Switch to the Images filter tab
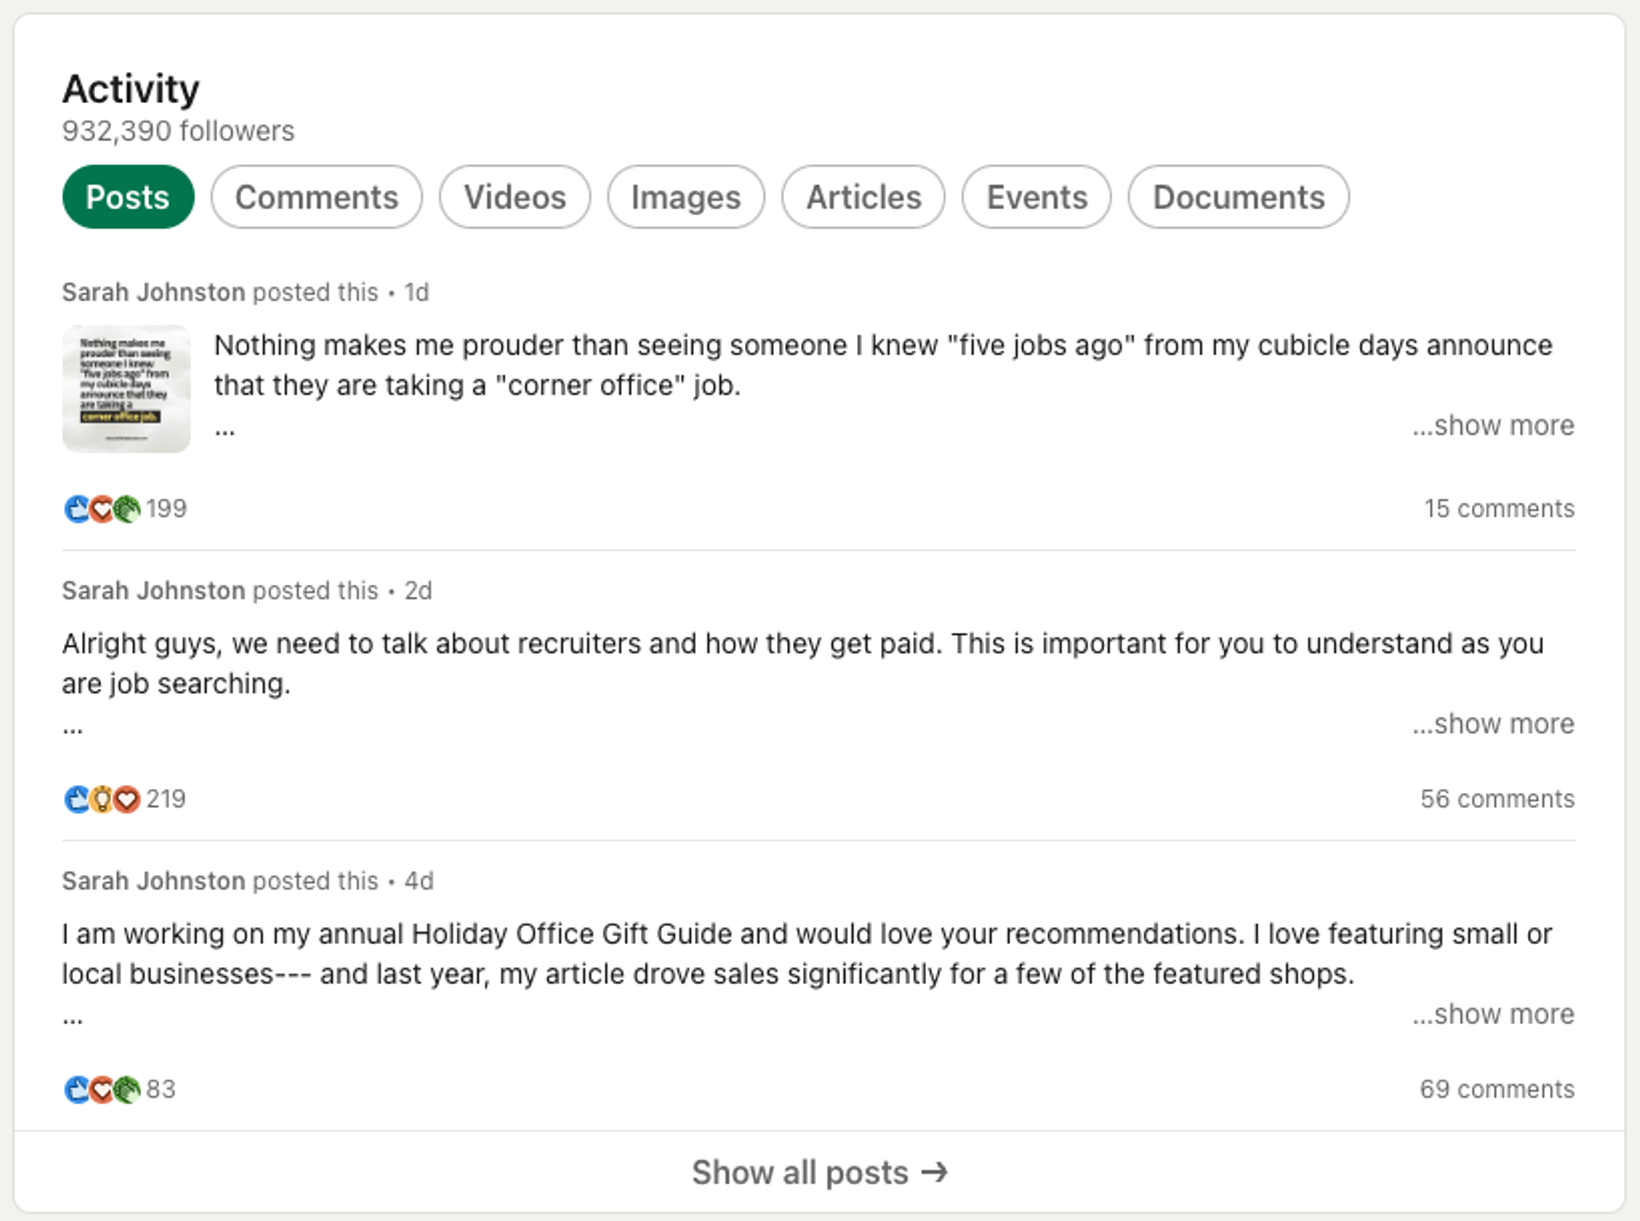This screenshot has width=1640, height=1221. pyautogui.click(x=685, y=197)
